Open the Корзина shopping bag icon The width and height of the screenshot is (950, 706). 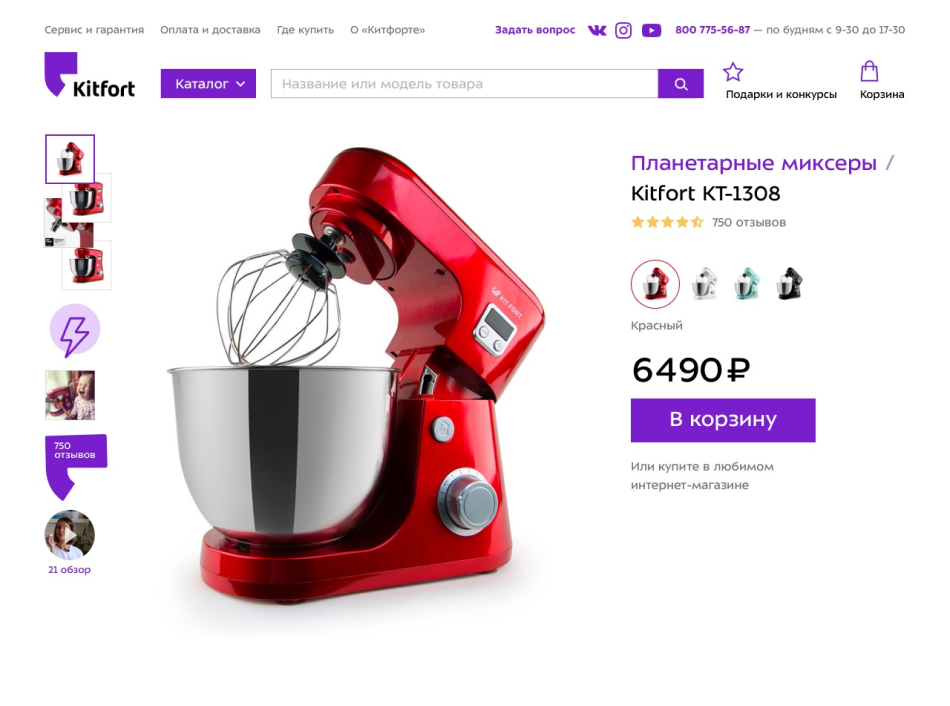pyautogui.click(x=869, y=71)
